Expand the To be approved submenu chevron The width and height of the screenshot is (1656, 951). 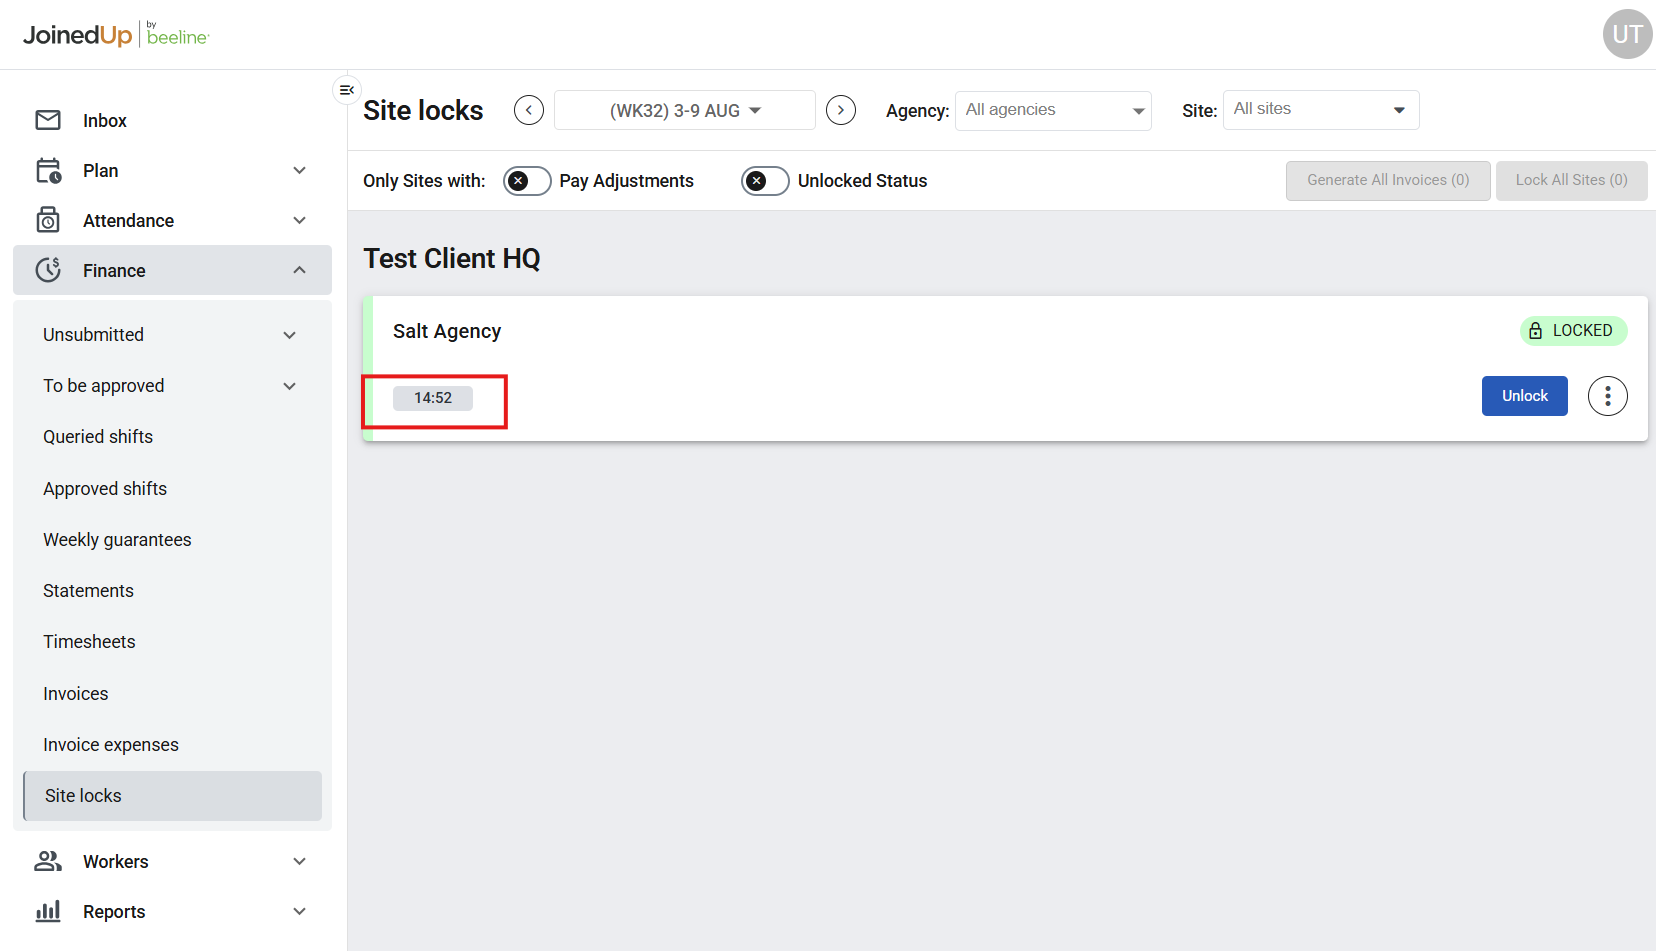click(x=290, y=386)
